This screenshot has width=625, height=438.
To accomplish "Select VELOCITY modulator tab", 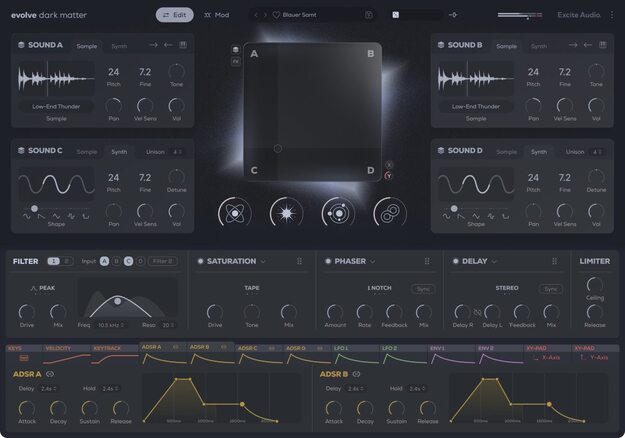I will (66, 354).
